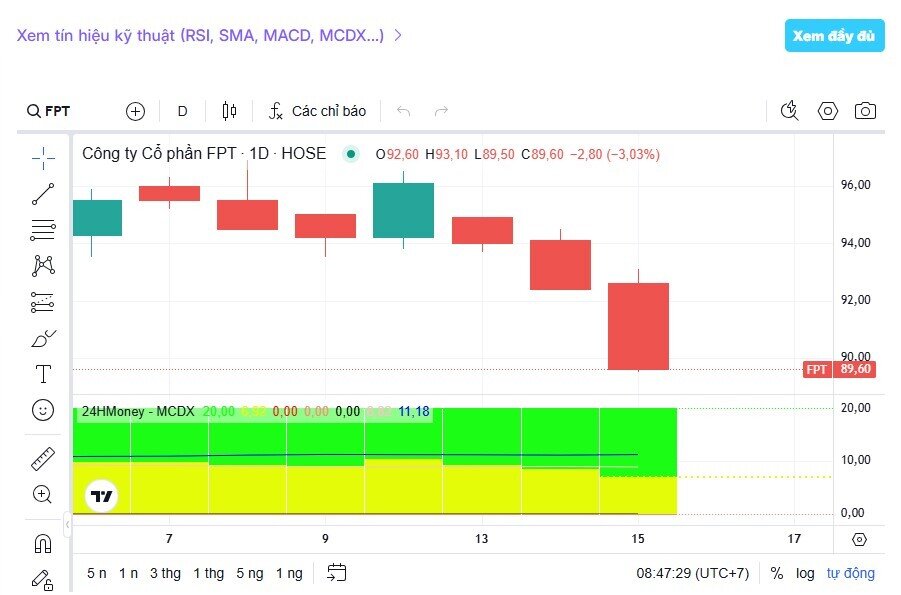Toggle the magnet snap mode
This screenshot has width=901, height=595.
(43, 543)
